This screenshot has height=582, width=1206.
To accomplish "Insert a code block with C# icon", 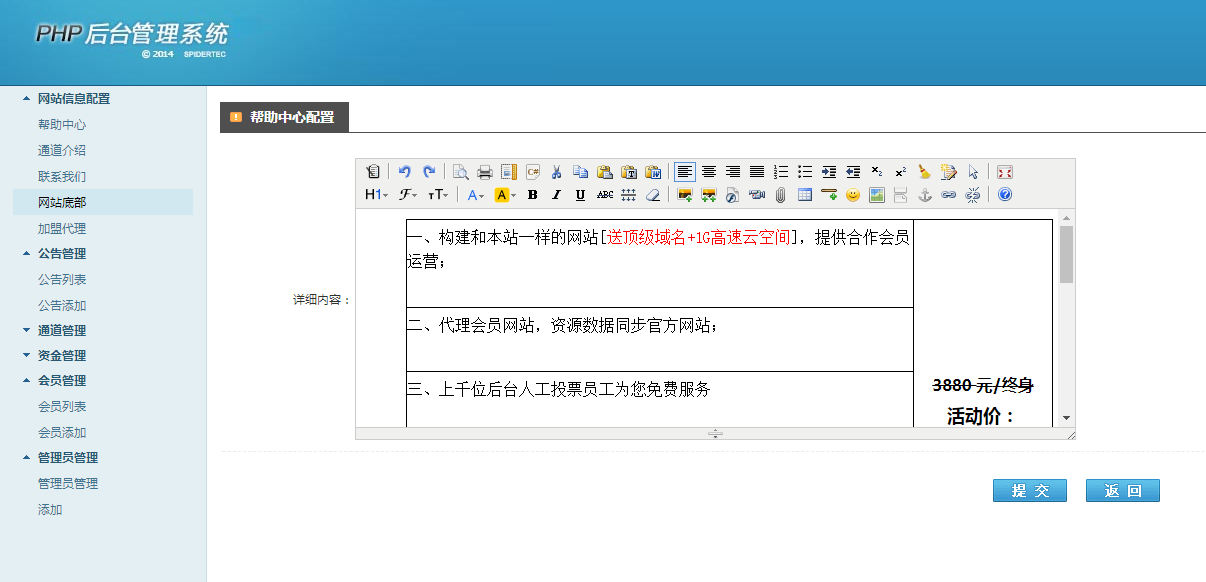I will point(533,171).
